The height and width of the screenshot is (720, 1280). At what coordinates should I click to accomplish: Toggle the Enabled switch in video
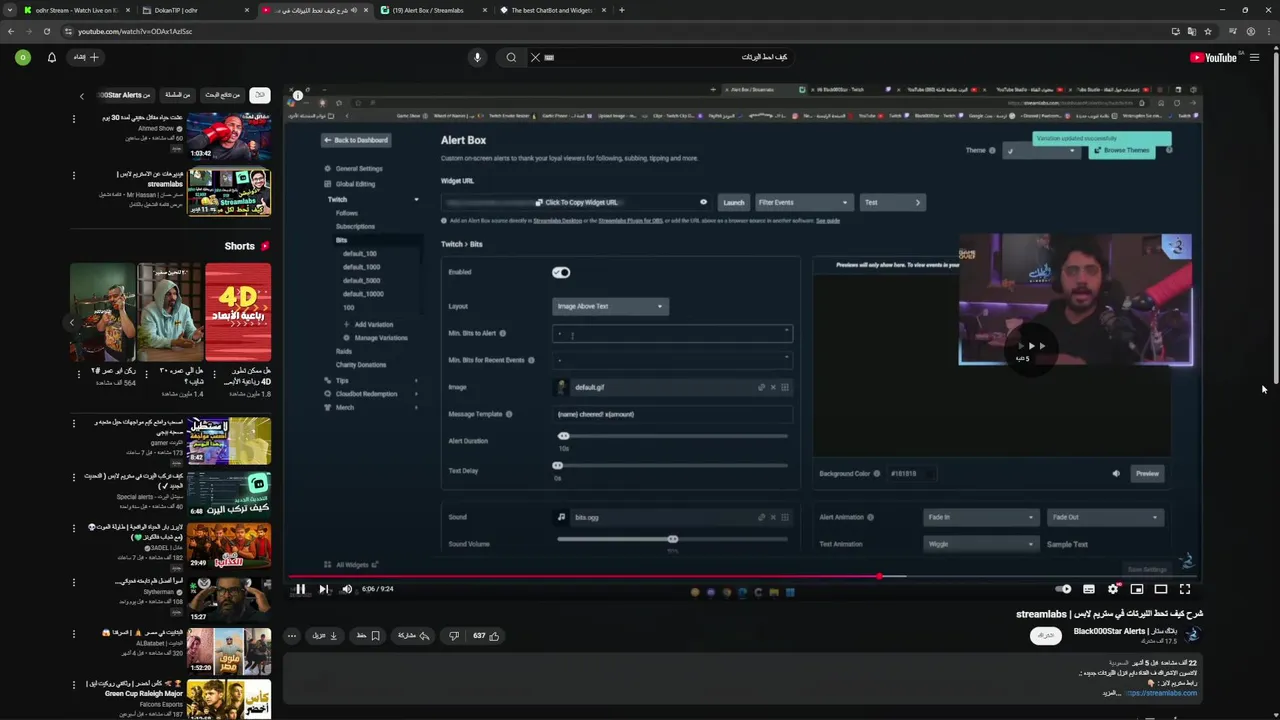click(x=561, y=272)
